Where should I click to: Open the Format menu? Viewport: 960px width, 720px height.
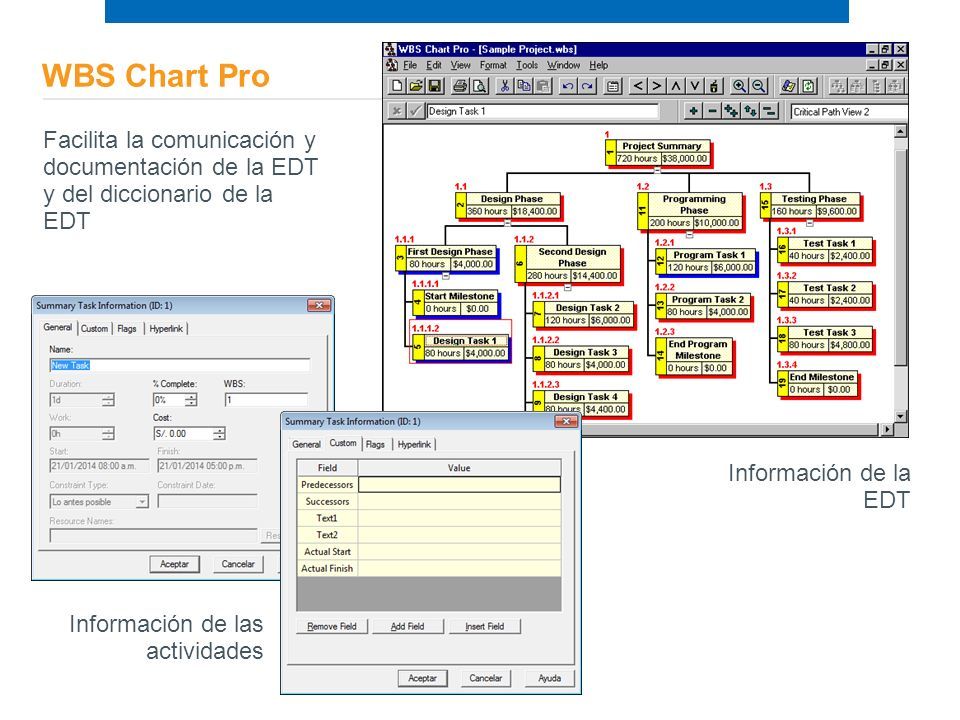coord(493,65)
